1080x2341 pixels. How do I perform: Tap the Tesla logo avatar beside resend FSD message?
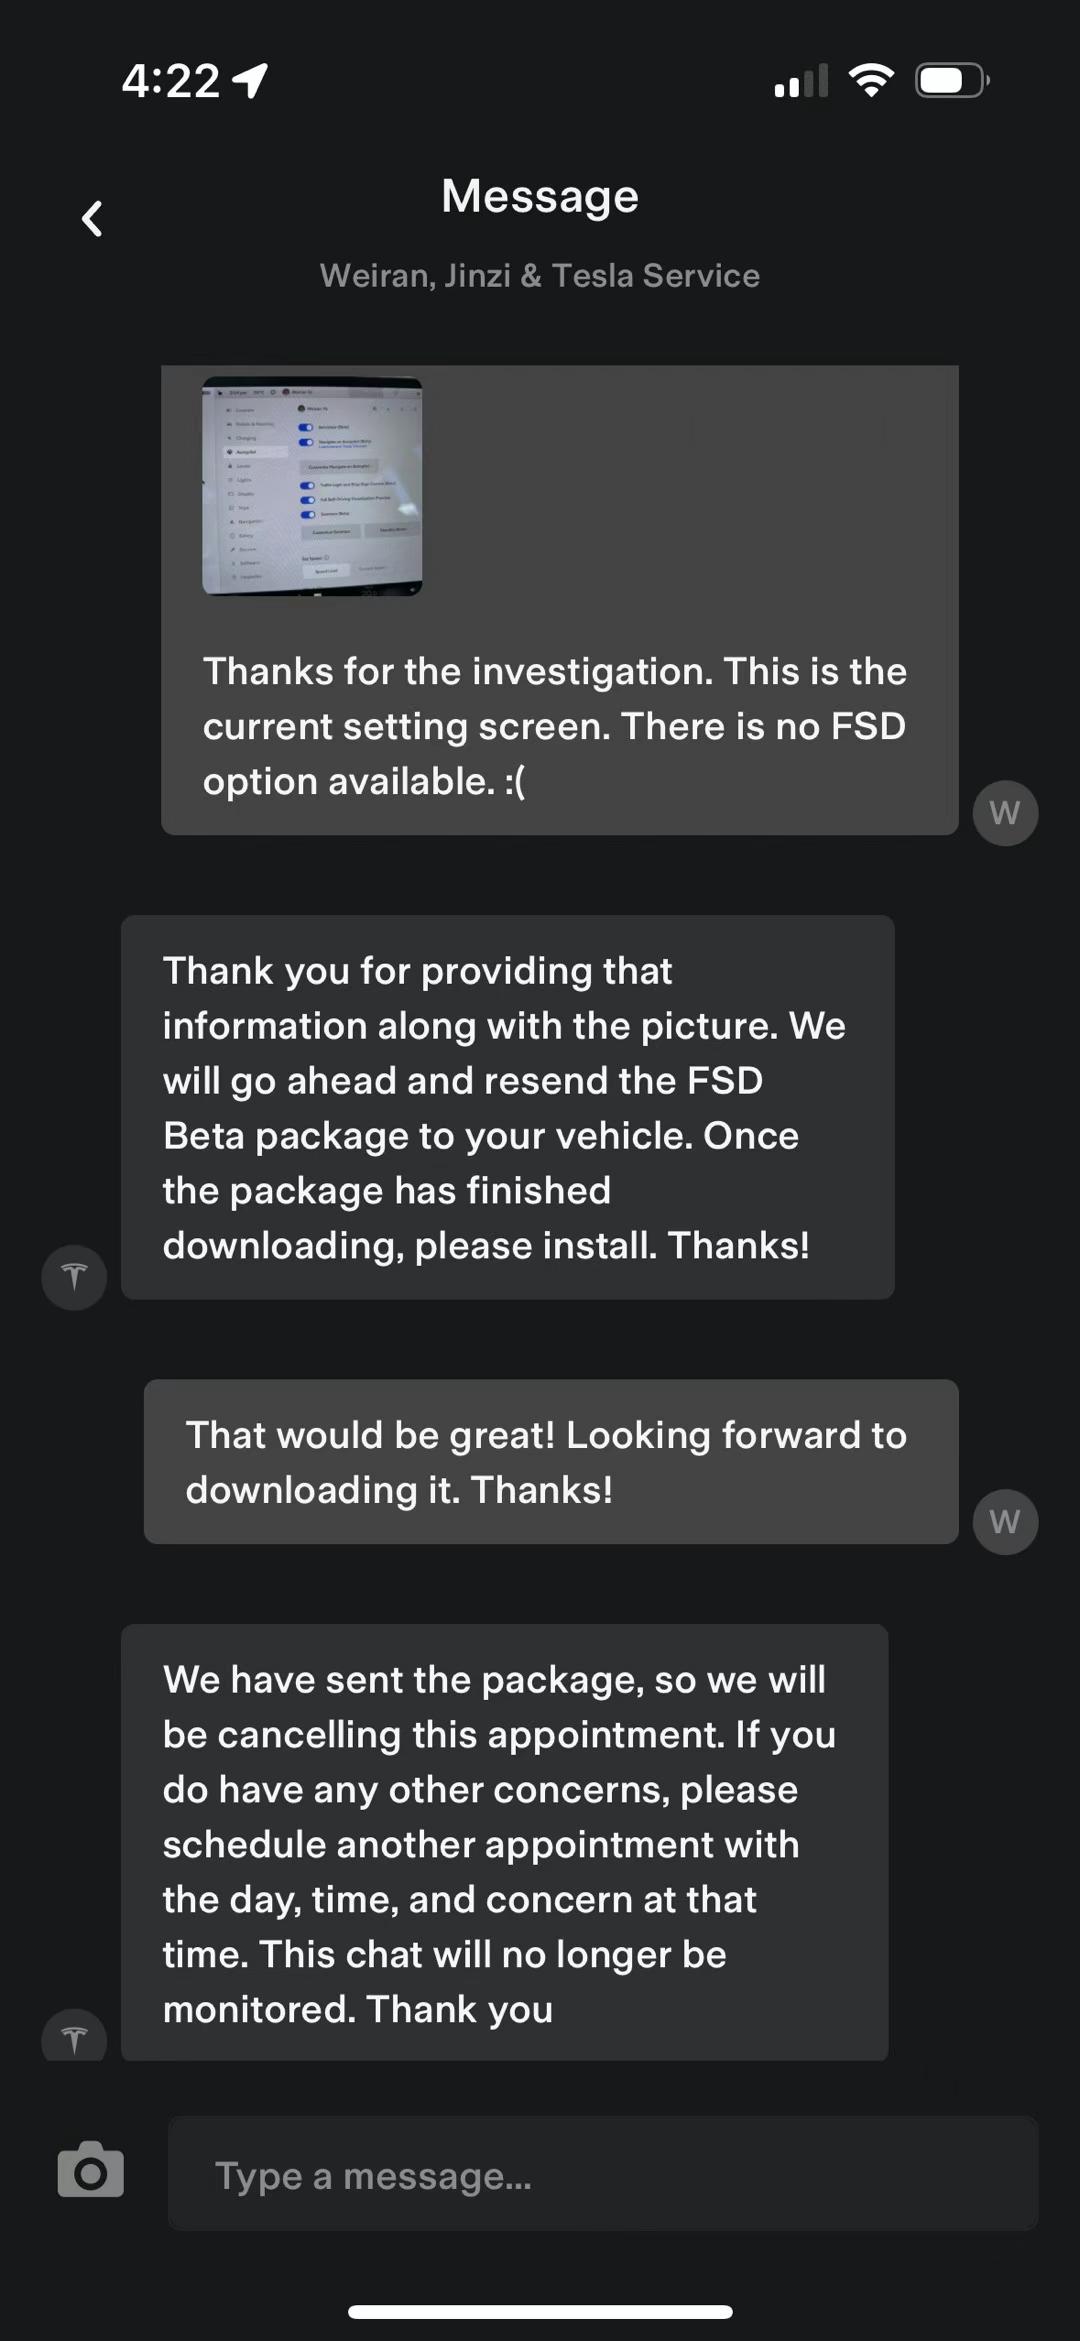(x=74, y=1277)
